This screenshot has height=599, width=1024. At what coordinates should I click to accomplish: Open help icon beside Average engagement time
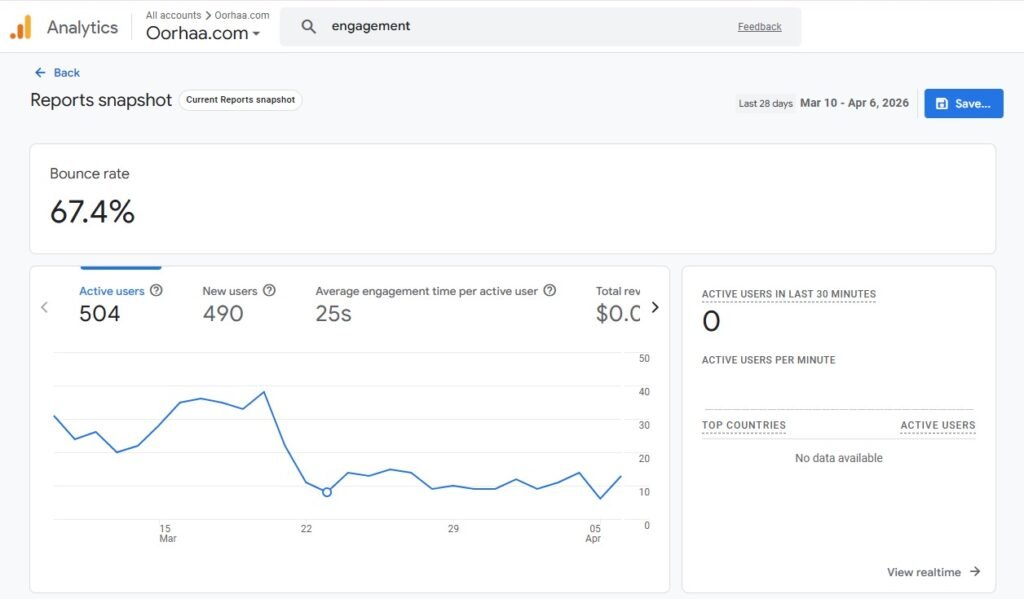(x=550, y=291)
